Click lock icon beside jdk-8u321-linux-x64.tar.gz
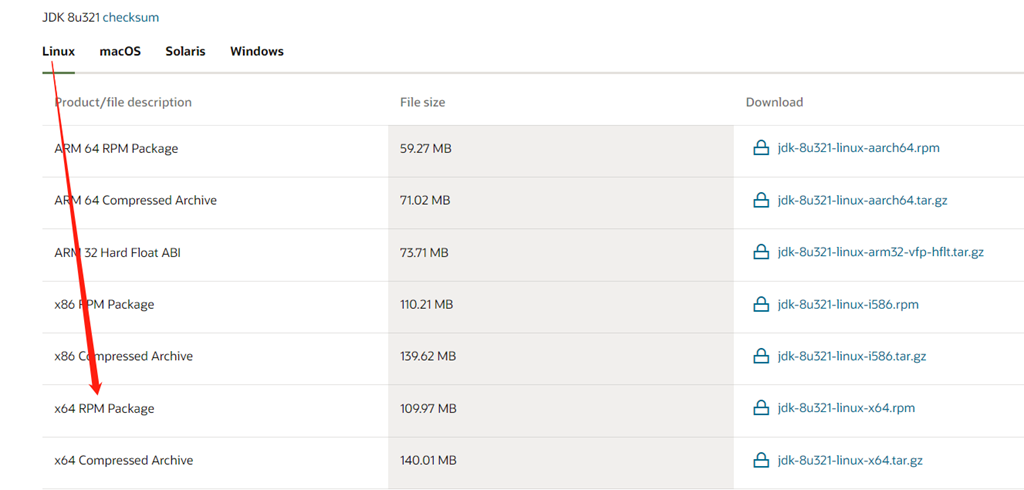 point(760,460)
